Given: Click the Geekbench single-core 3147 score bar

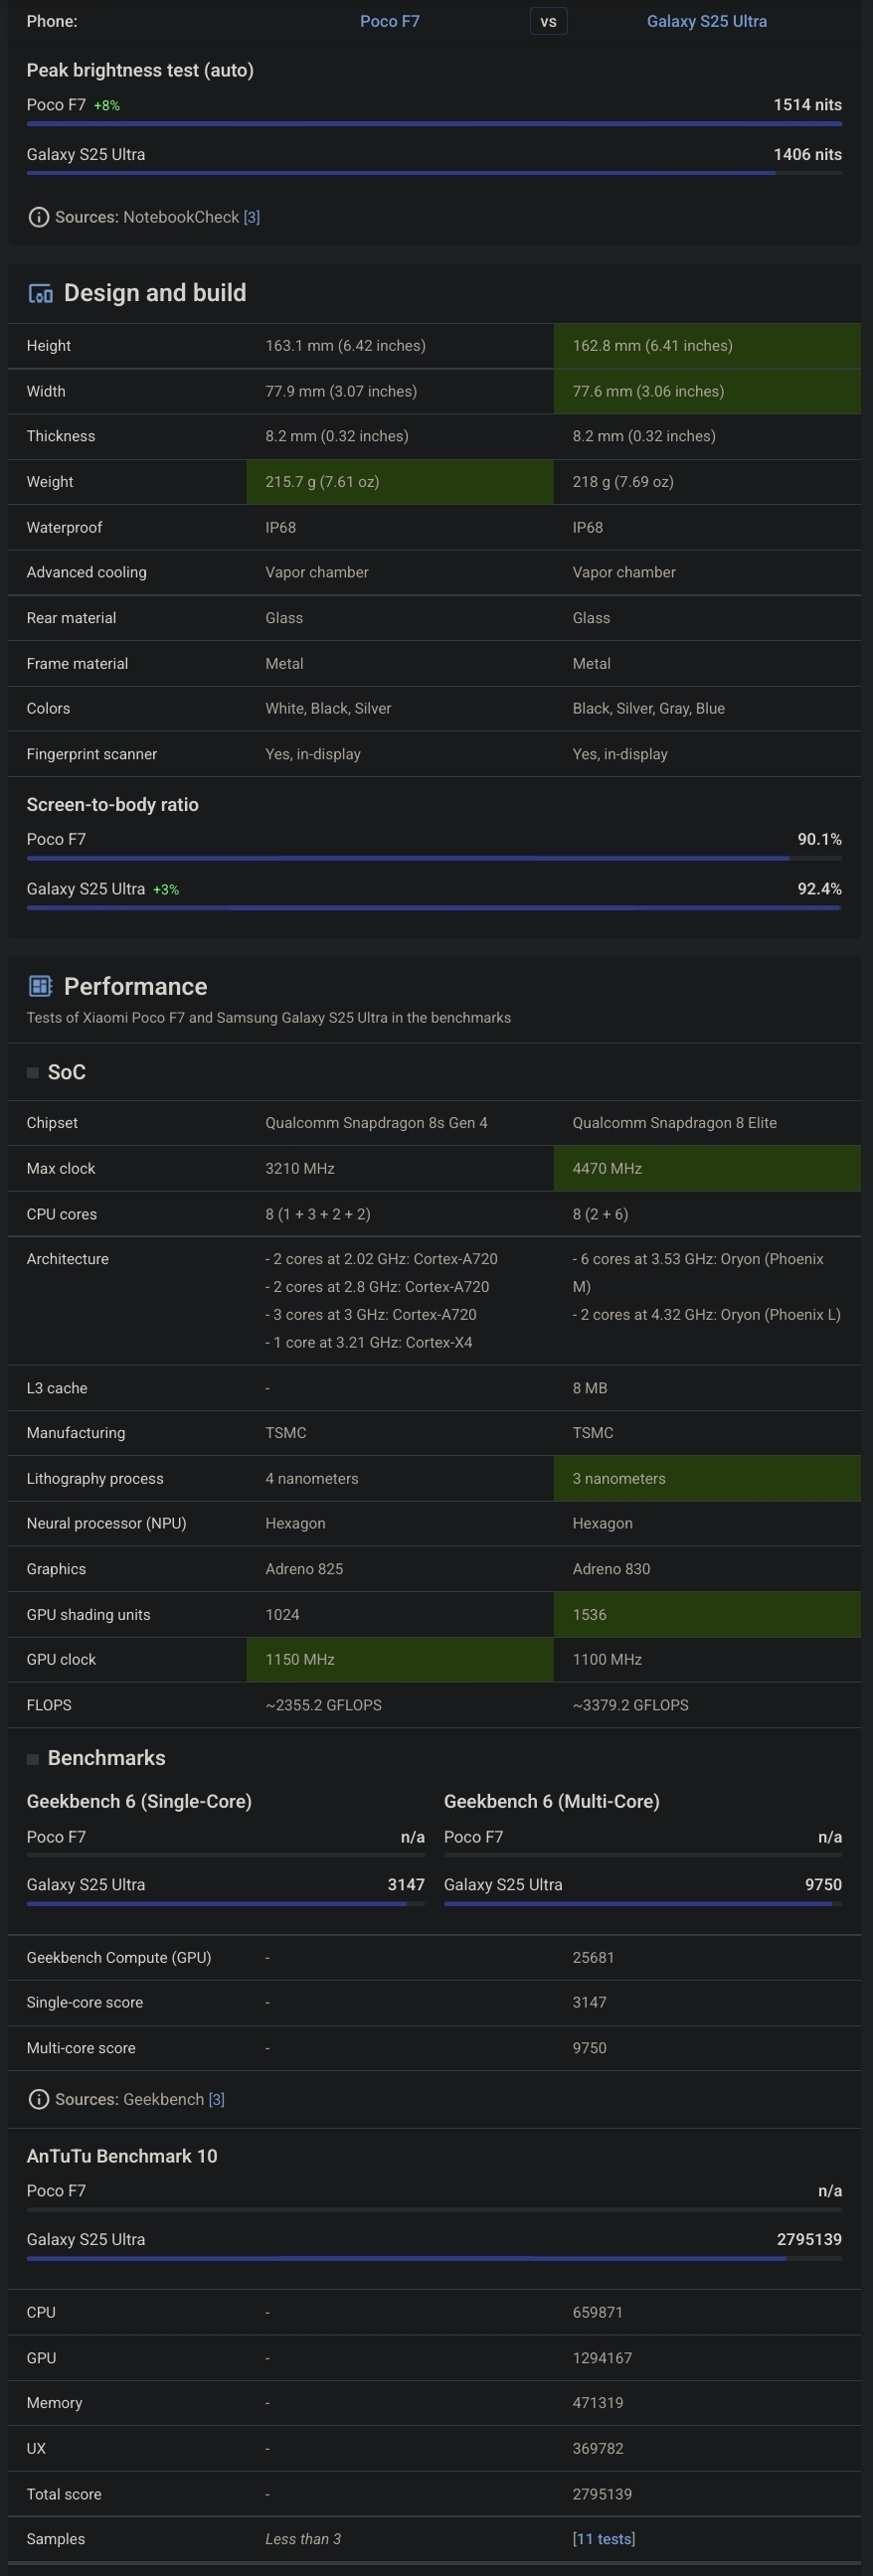Looking at the screenshot, I should tap(226, 1904).
